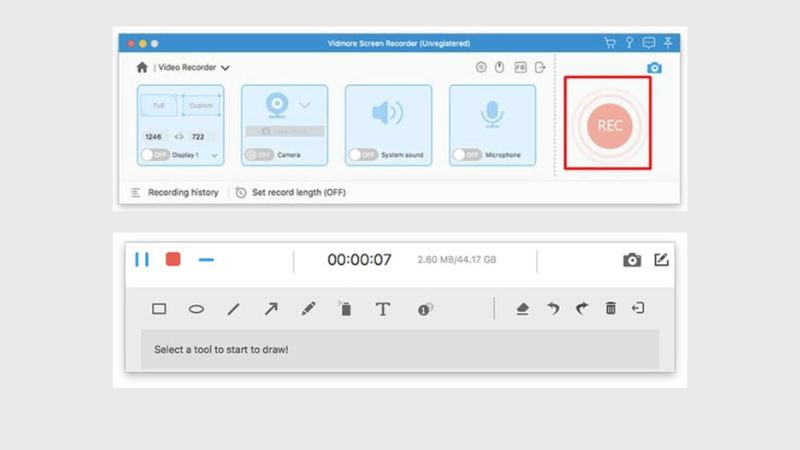Select the ellipse drawing tool

pyautogui.click(x=196, y=309)
